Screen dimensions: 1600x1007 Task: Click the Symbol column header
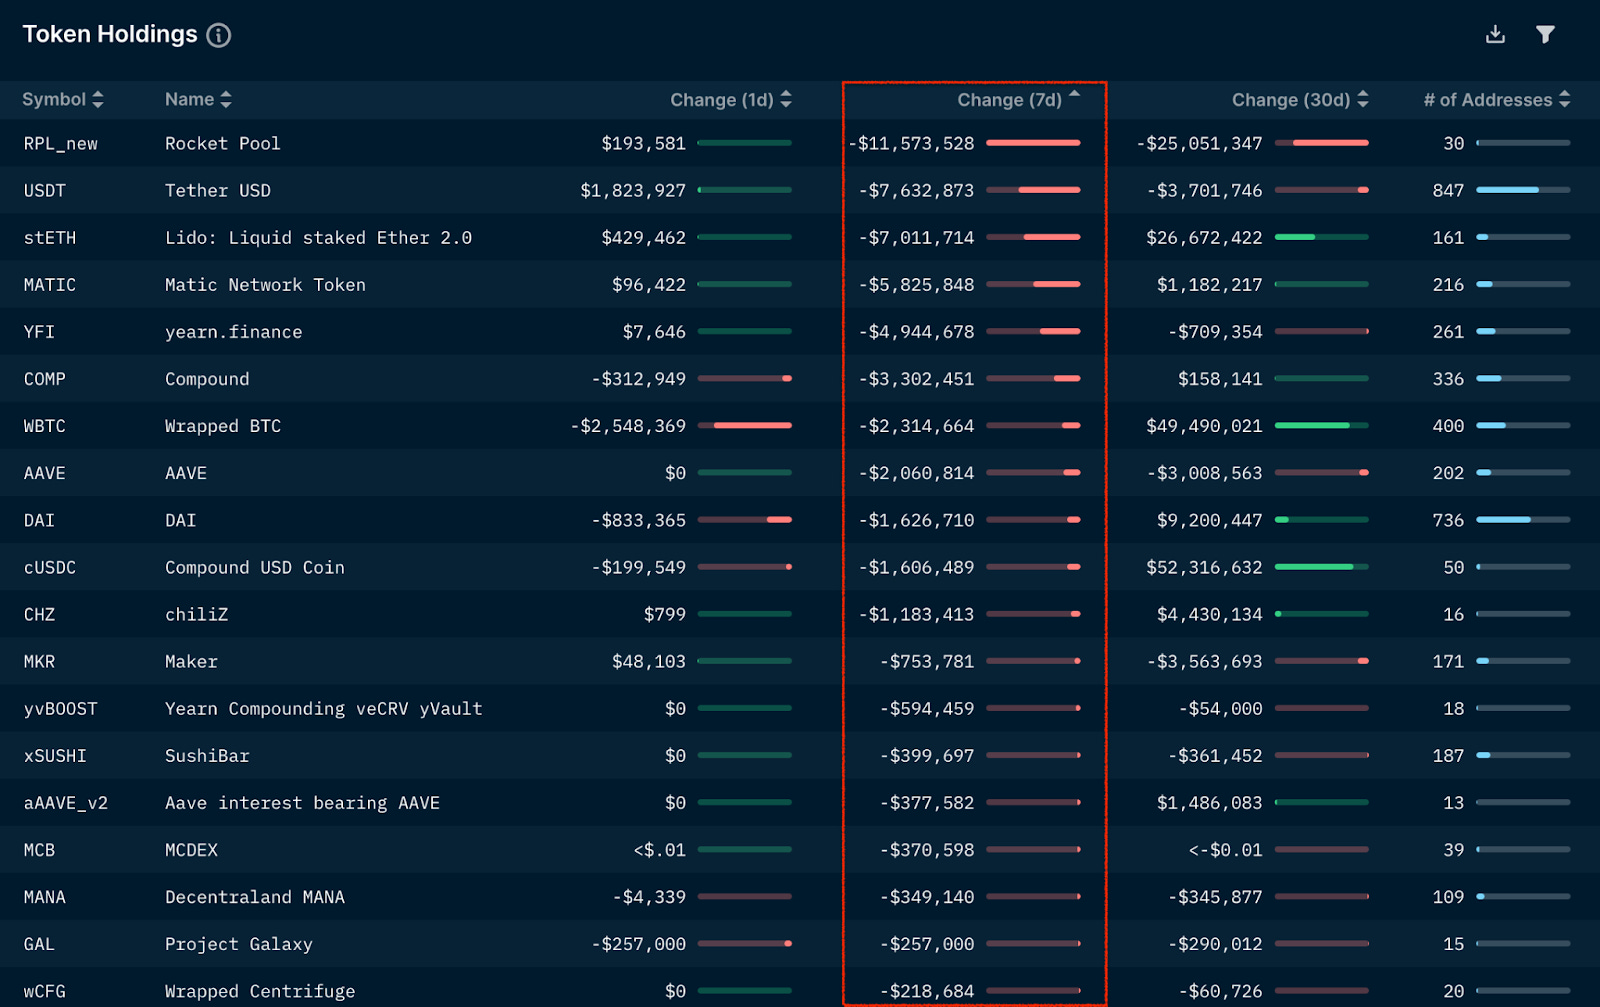point(54,99)
